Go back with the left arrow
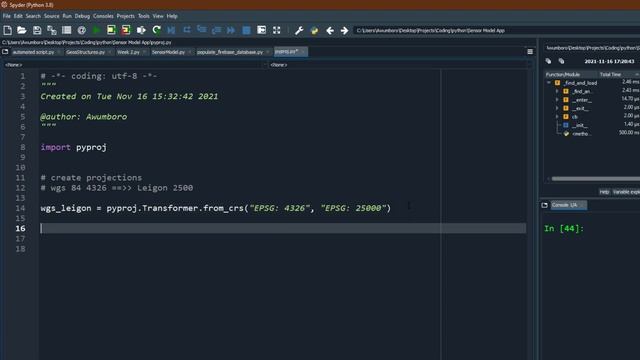Image resolution: width=640 pixels, height=360 pixels. point(330,30)
